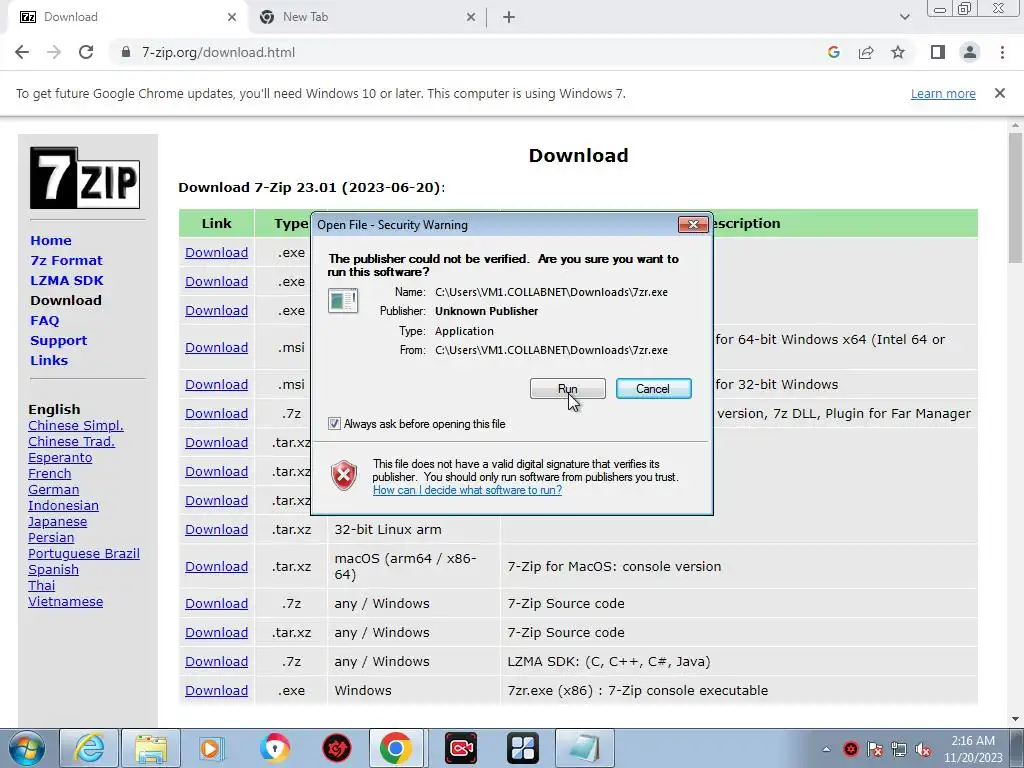
Task: Open Chrome side panel icon
Action: pyautogui.click(x=938, y=52)
